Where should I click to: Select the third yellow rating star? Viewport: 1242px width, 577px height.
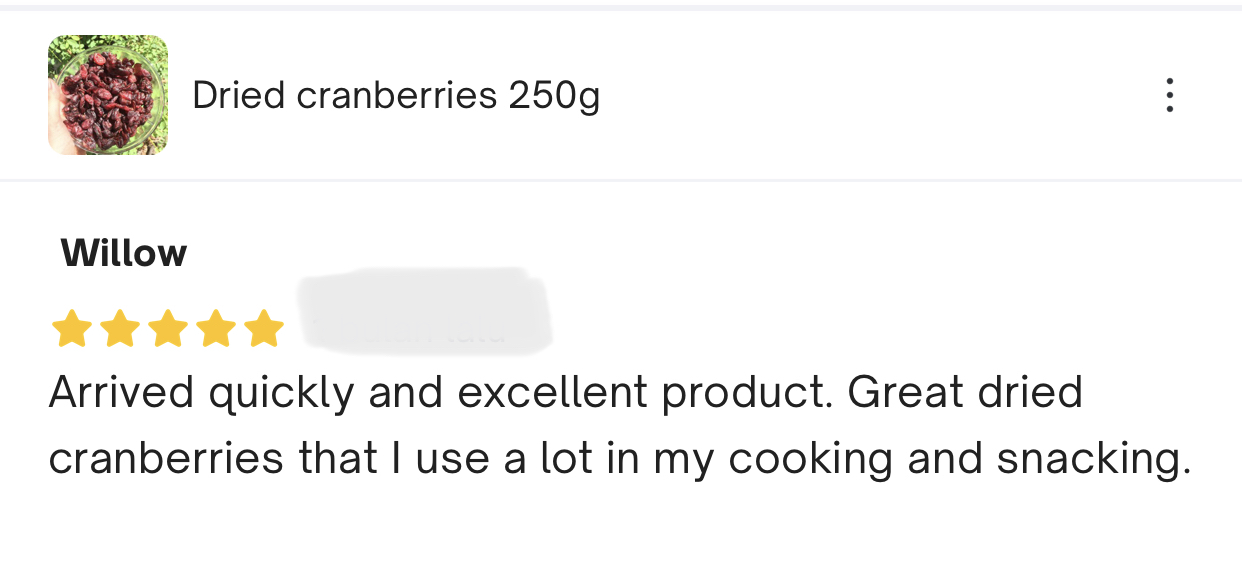pos(167,328)
